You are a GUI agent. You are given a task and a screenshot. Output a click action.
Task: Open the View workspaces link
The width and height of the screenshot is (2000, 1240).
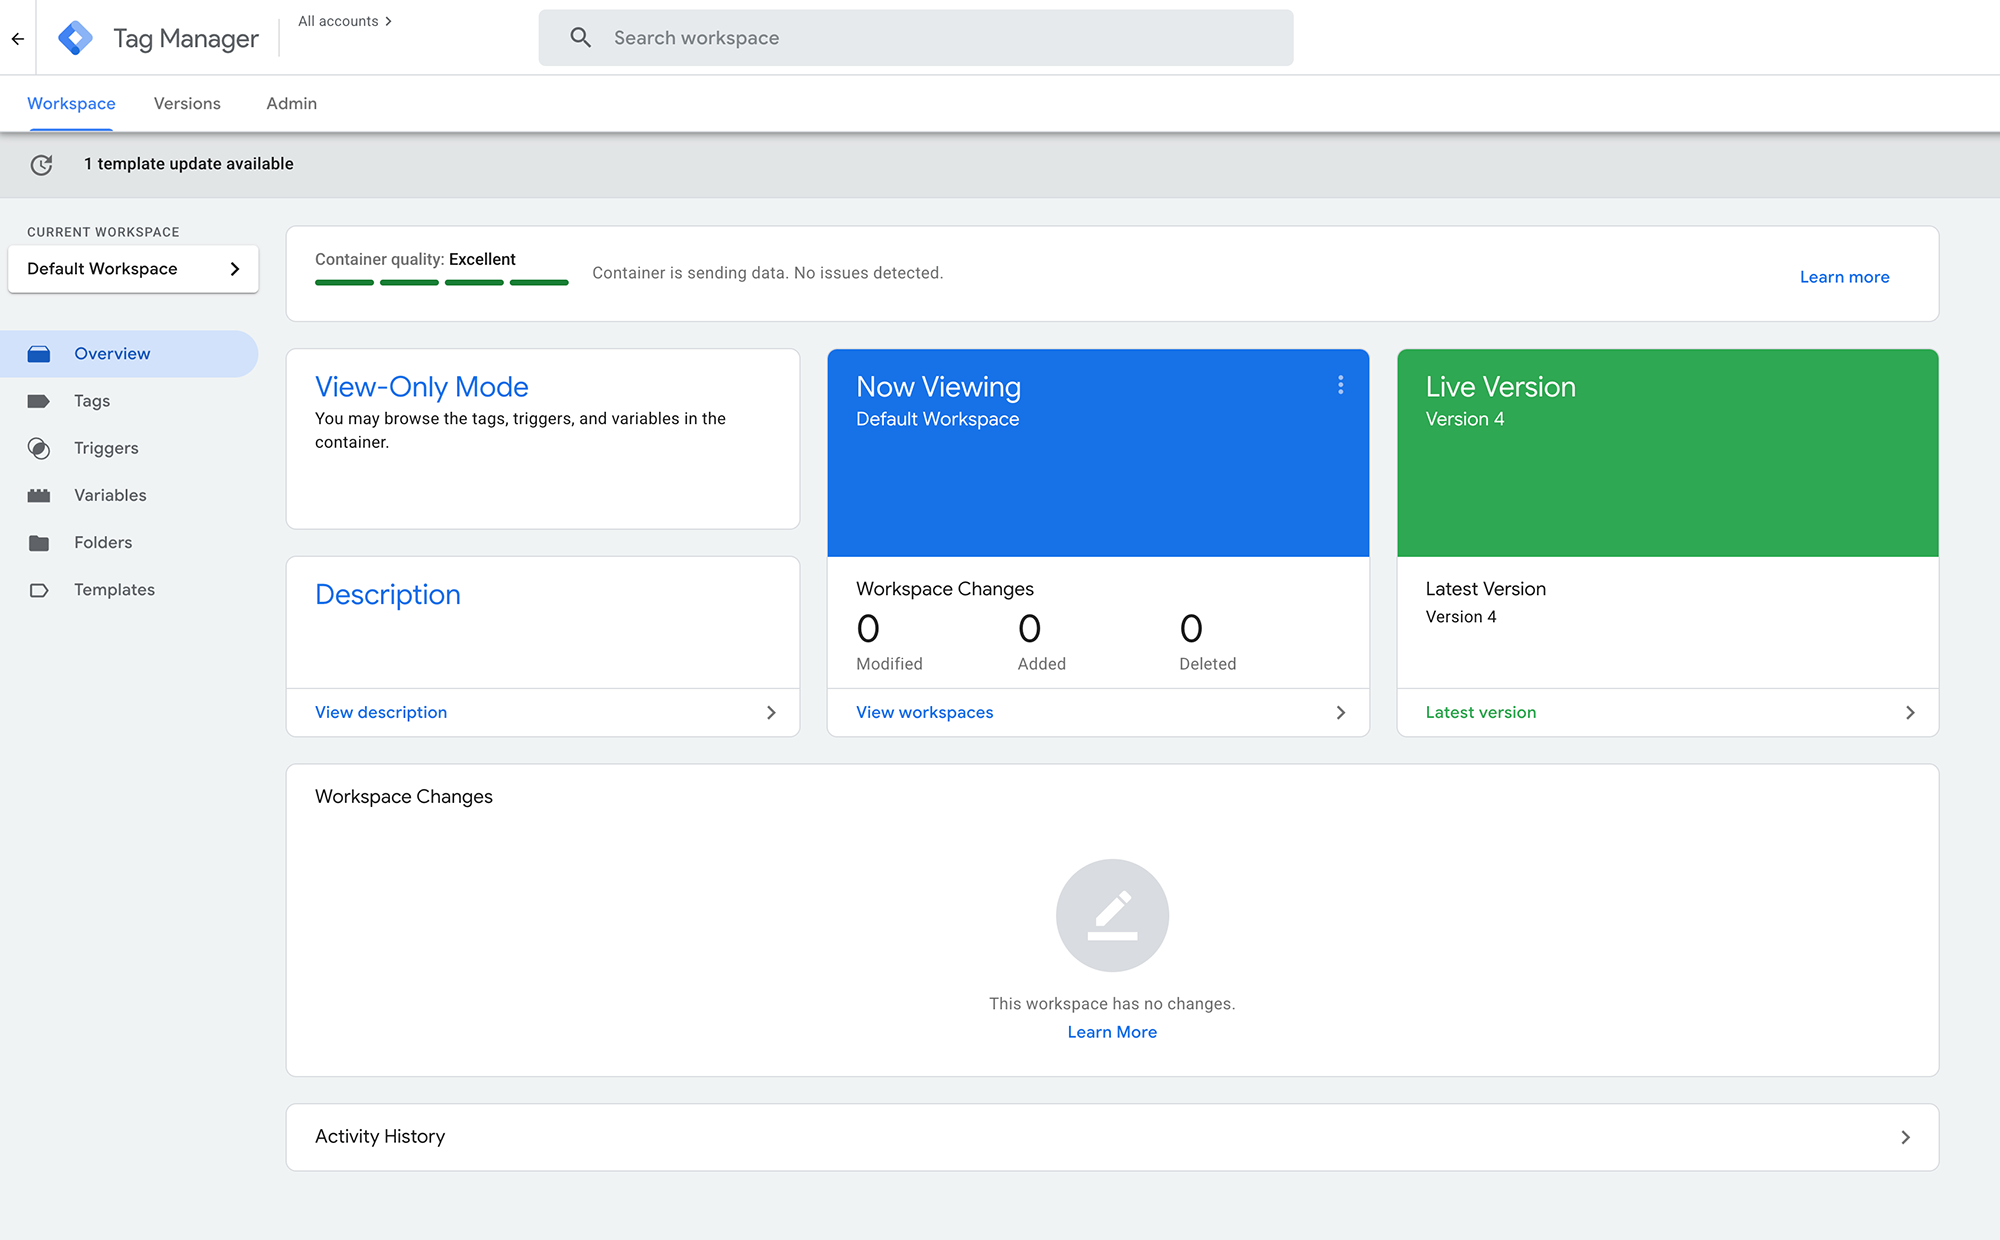pyautogui.click(x=925, y=713)
